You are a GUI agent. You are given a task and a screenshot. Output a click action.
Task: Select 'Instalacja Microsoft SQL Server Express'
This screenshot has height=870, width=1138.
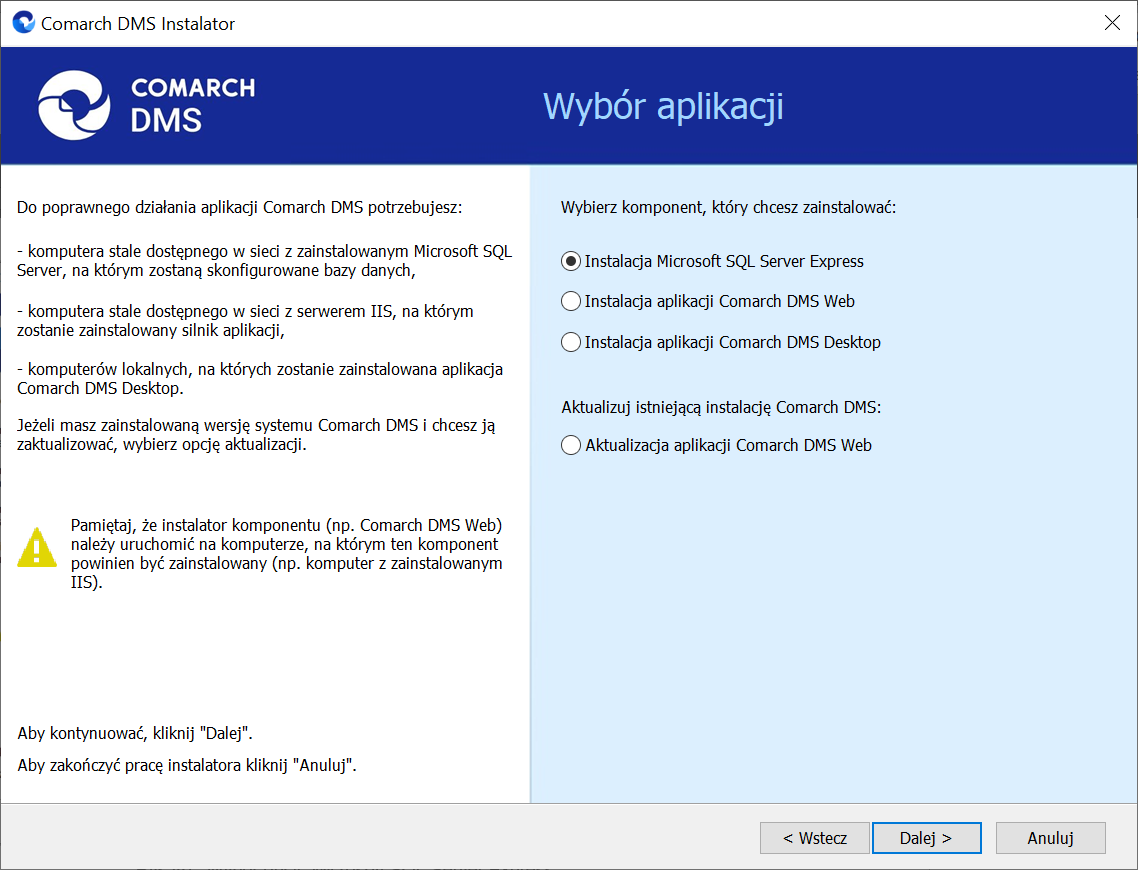(x=570, y=261)
